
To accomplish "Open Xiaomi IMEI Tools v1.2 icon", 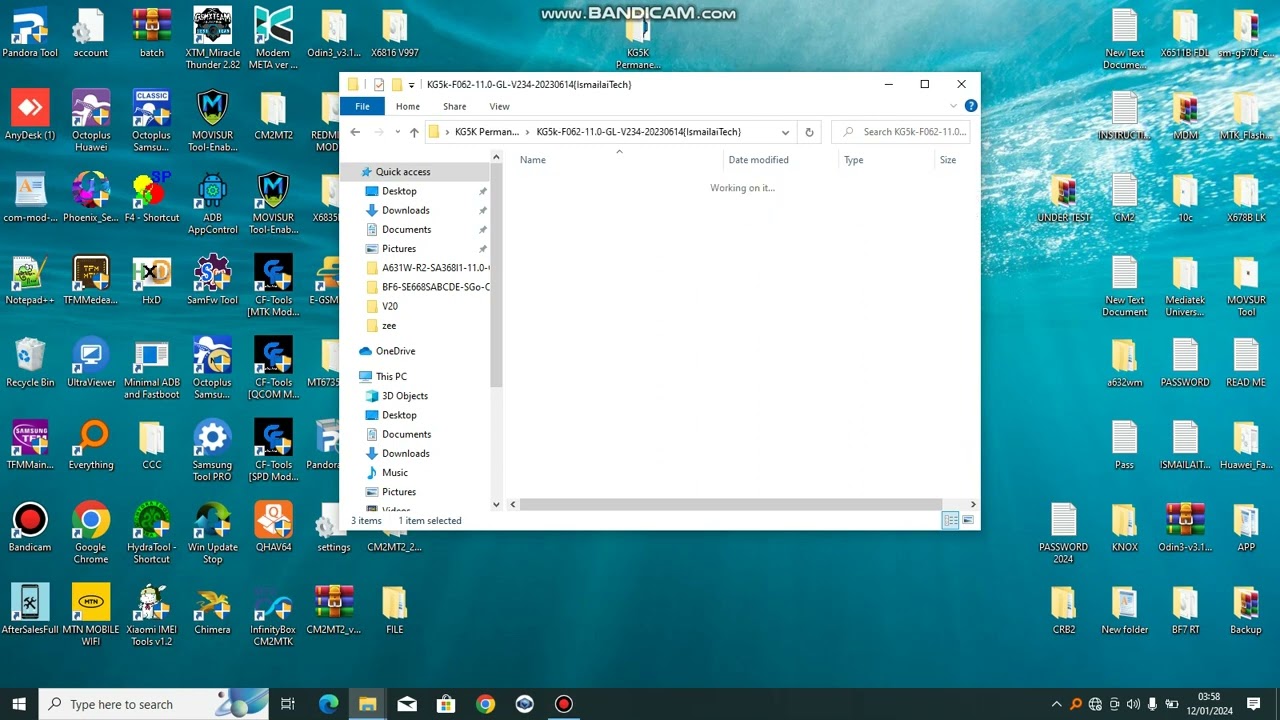I will (151, 614).
